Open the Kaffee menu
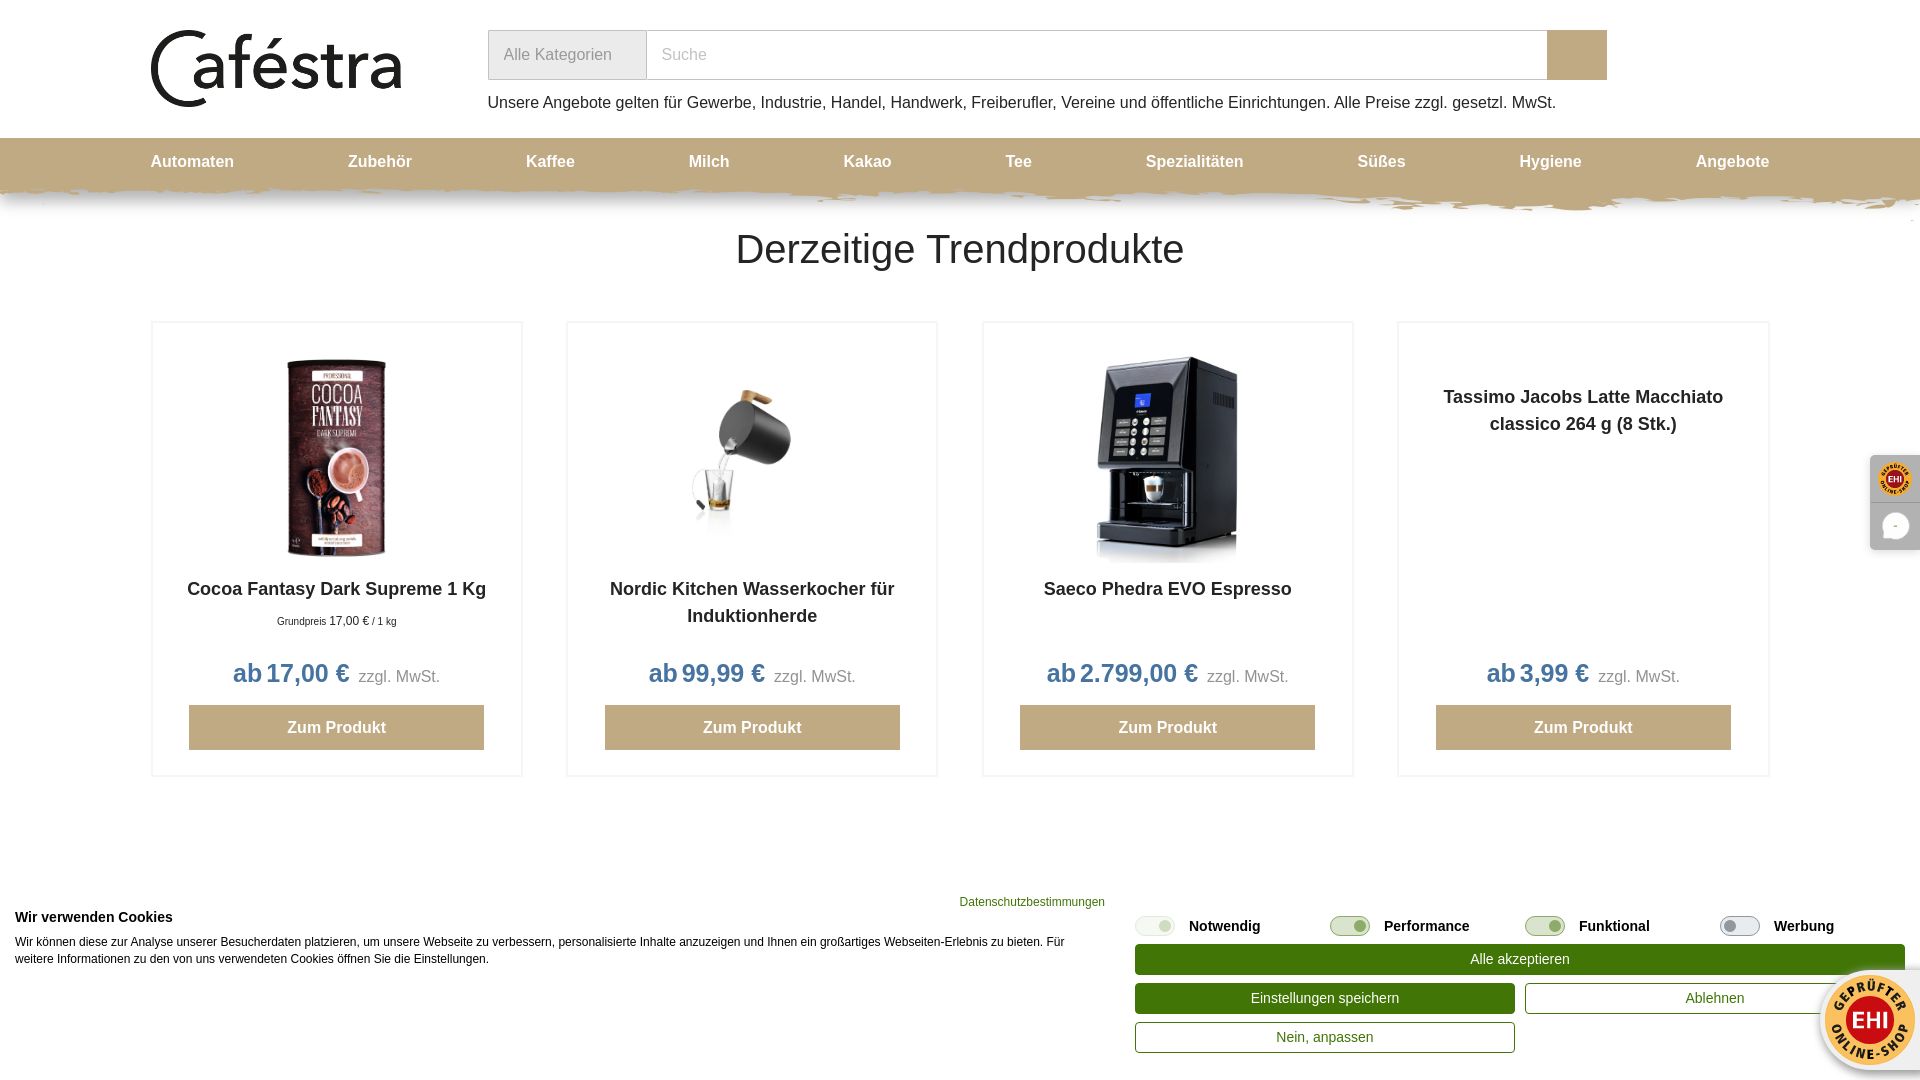Image resolution: width=1920 pixels, height=1080 pixels. pyautogui.click(x=550, y=162)
